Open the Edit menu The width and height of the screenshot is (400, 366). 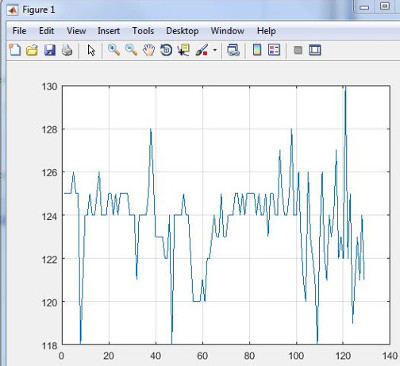coord(46,31)
